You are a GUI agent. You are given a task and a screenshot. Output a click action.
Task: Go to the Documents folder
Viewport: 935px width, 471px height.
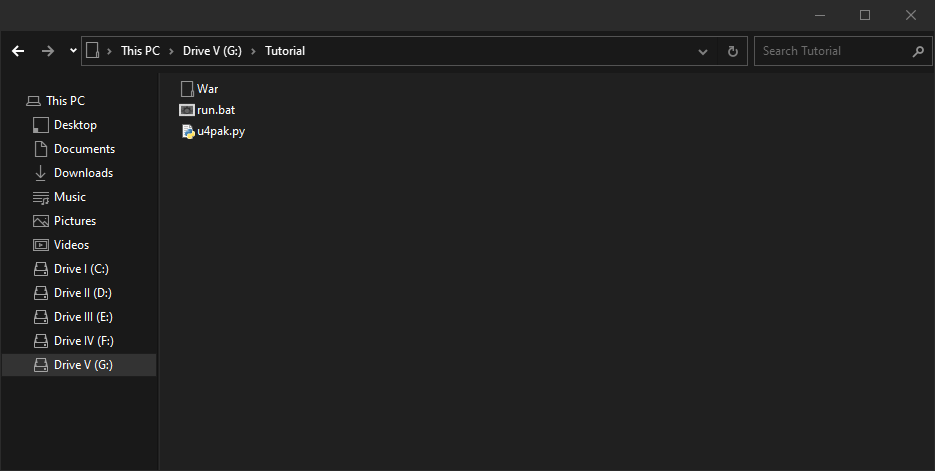point(84,149)
